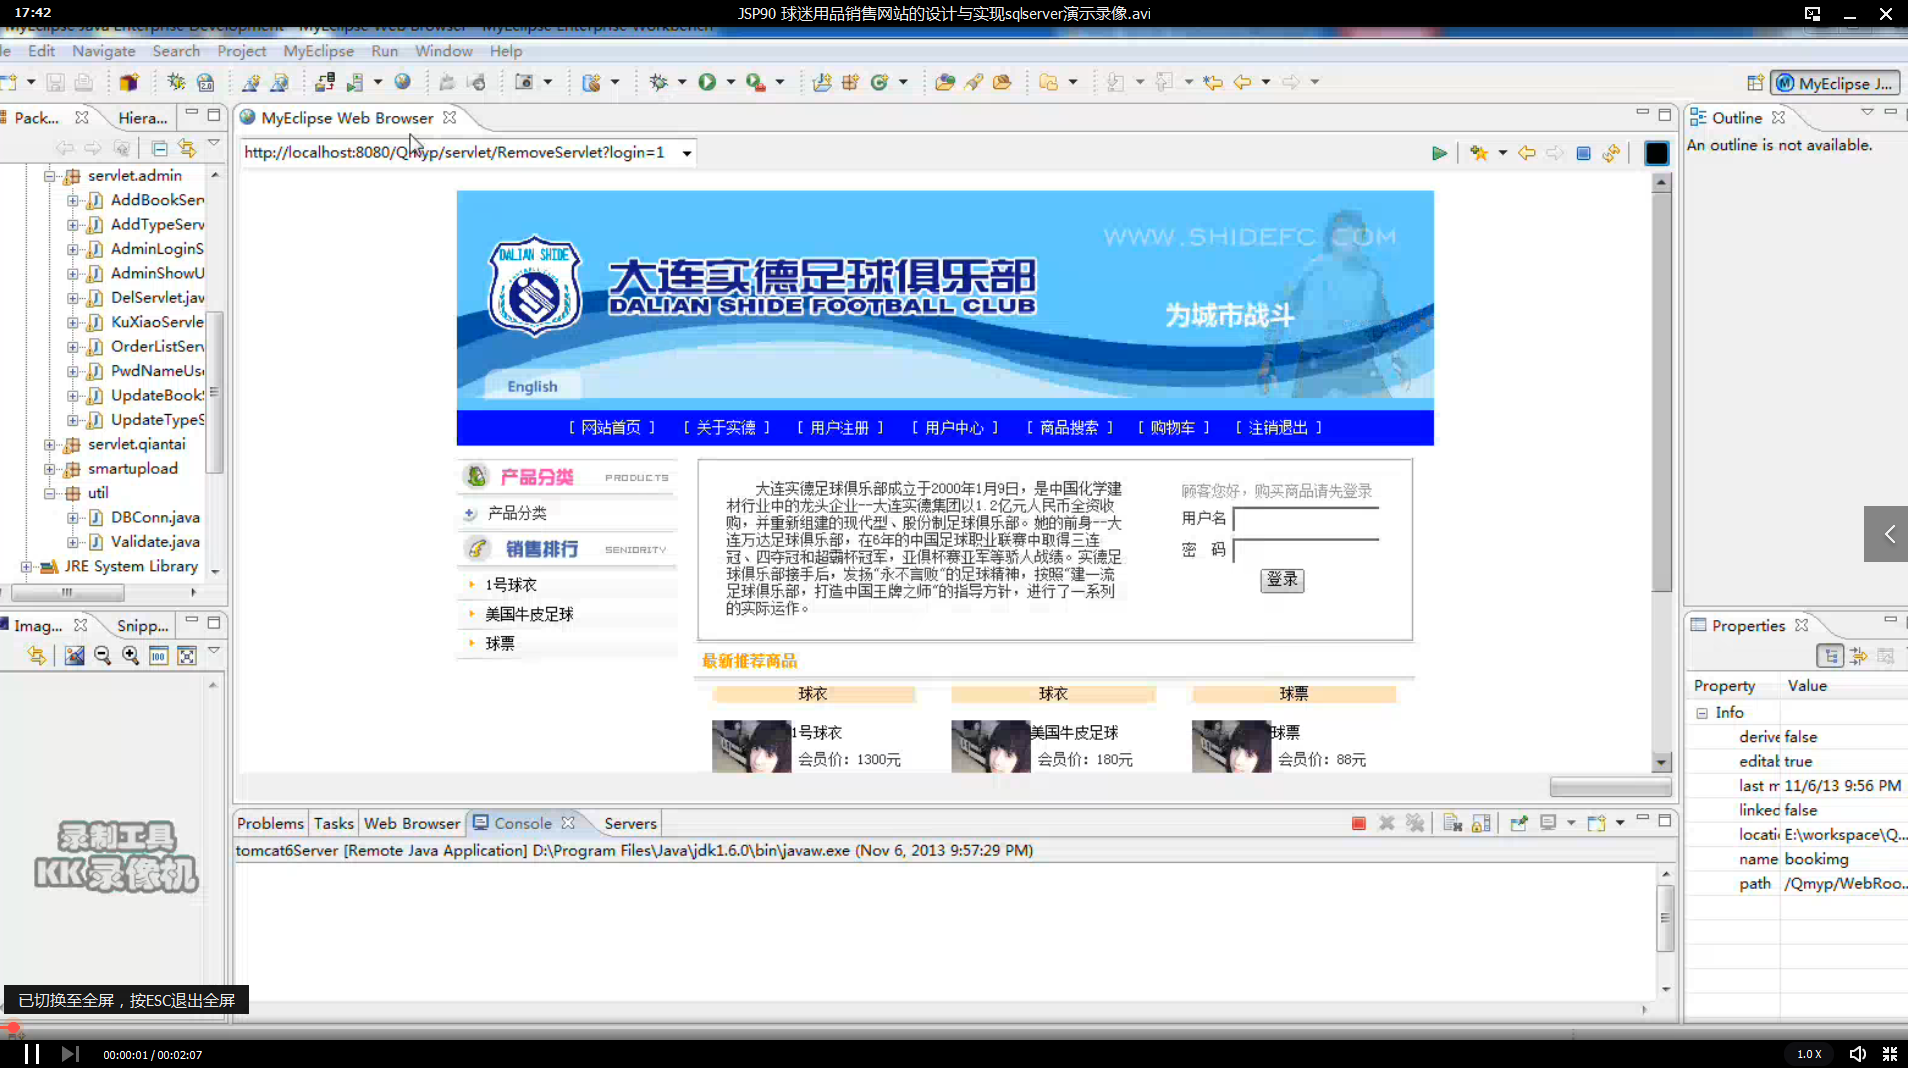1908x1068 pixels.
Task: Exit fullscreen using the bottom right icon
Action: coord(1890,1054)
